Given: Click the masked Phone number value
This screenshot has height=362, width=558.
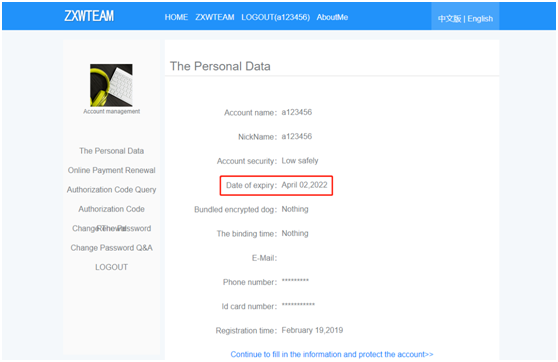Looking at the screenshot, I should point(295,281).
